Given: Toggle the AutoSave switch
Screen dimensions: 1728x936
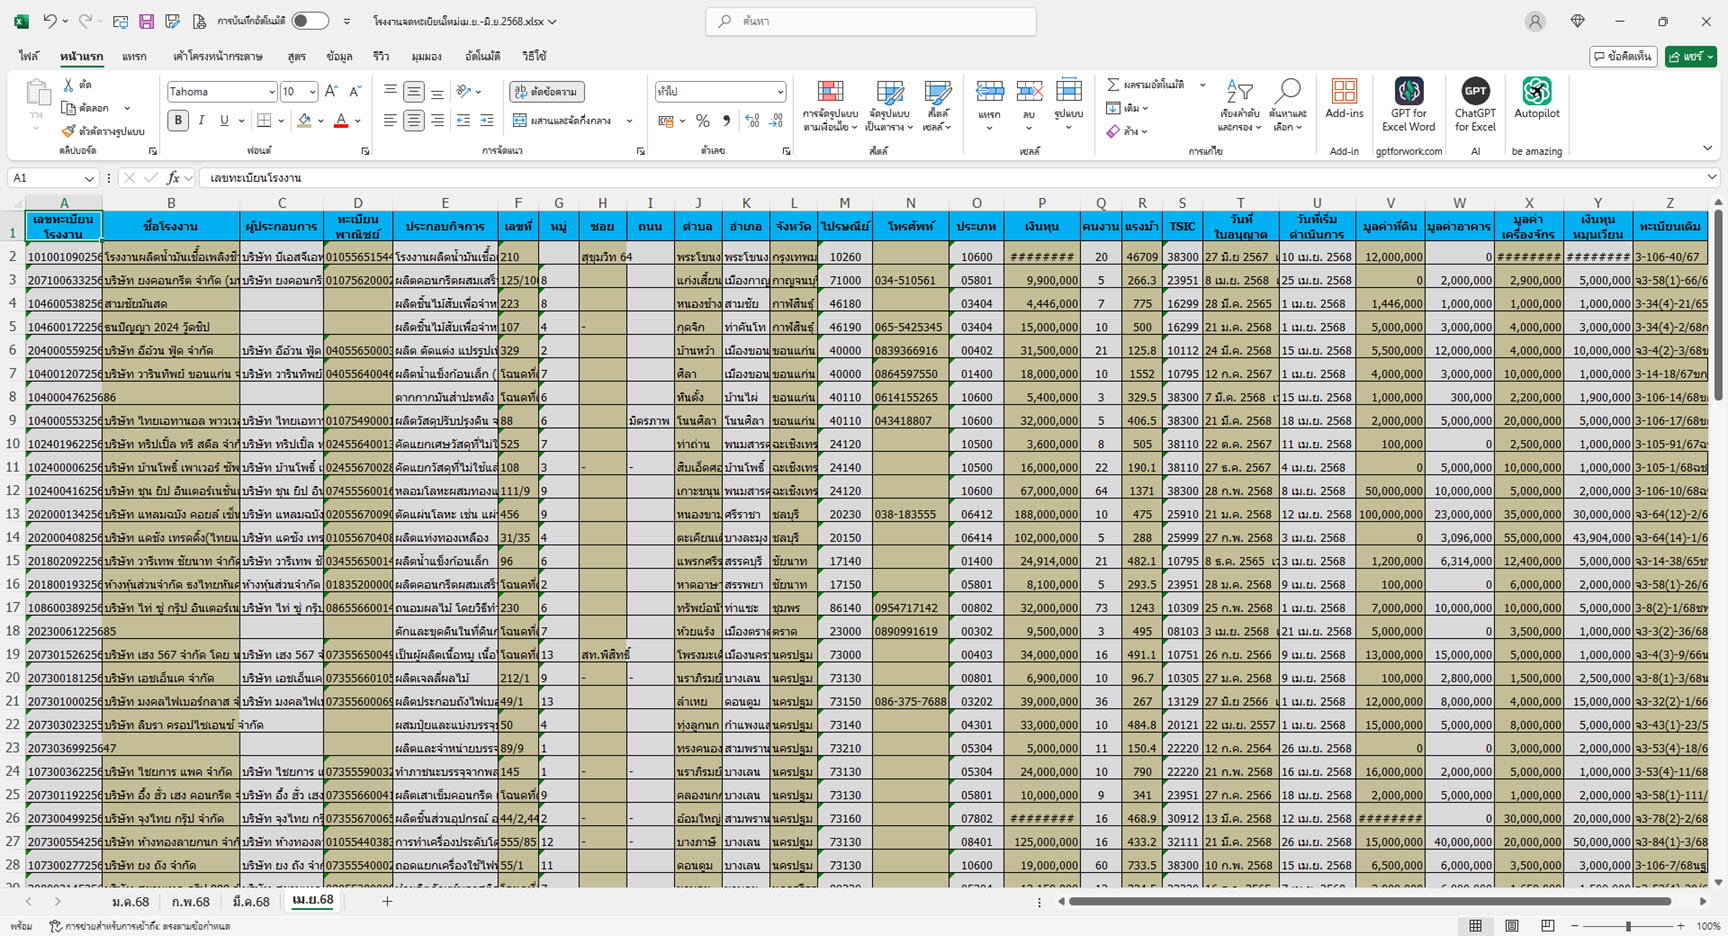Looking at the screenshot, I should point(310,21).
